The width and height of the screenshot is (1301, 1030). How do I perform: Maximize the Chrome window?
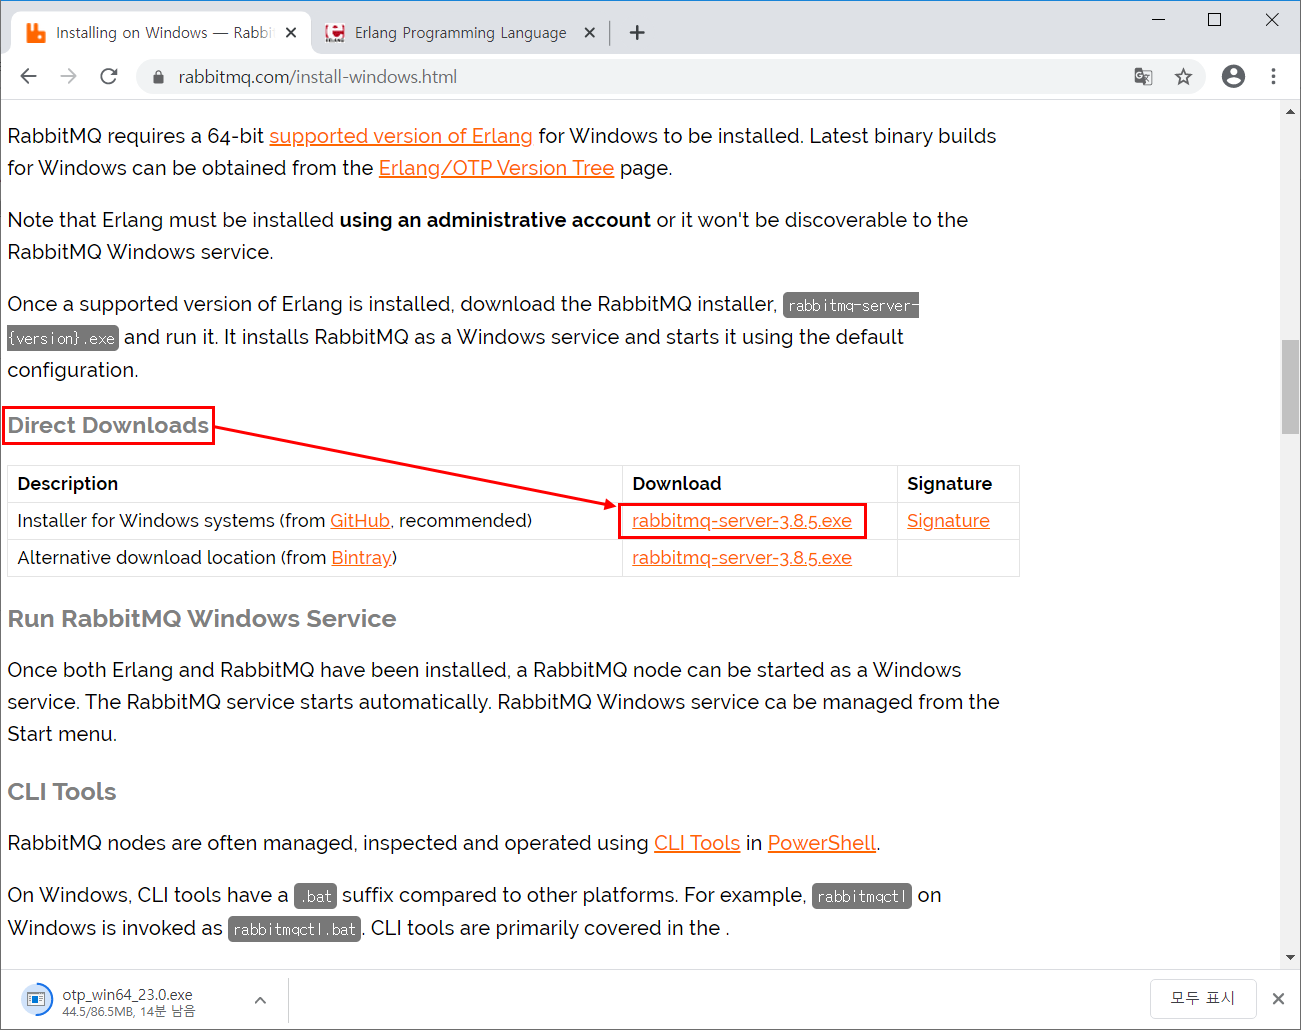coord(1215,19)
